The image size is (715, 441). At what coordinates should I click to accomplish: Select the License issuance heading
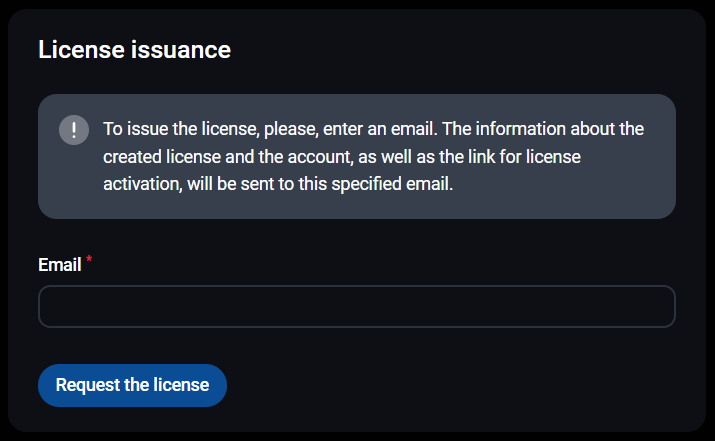click(x=135, y=50)
